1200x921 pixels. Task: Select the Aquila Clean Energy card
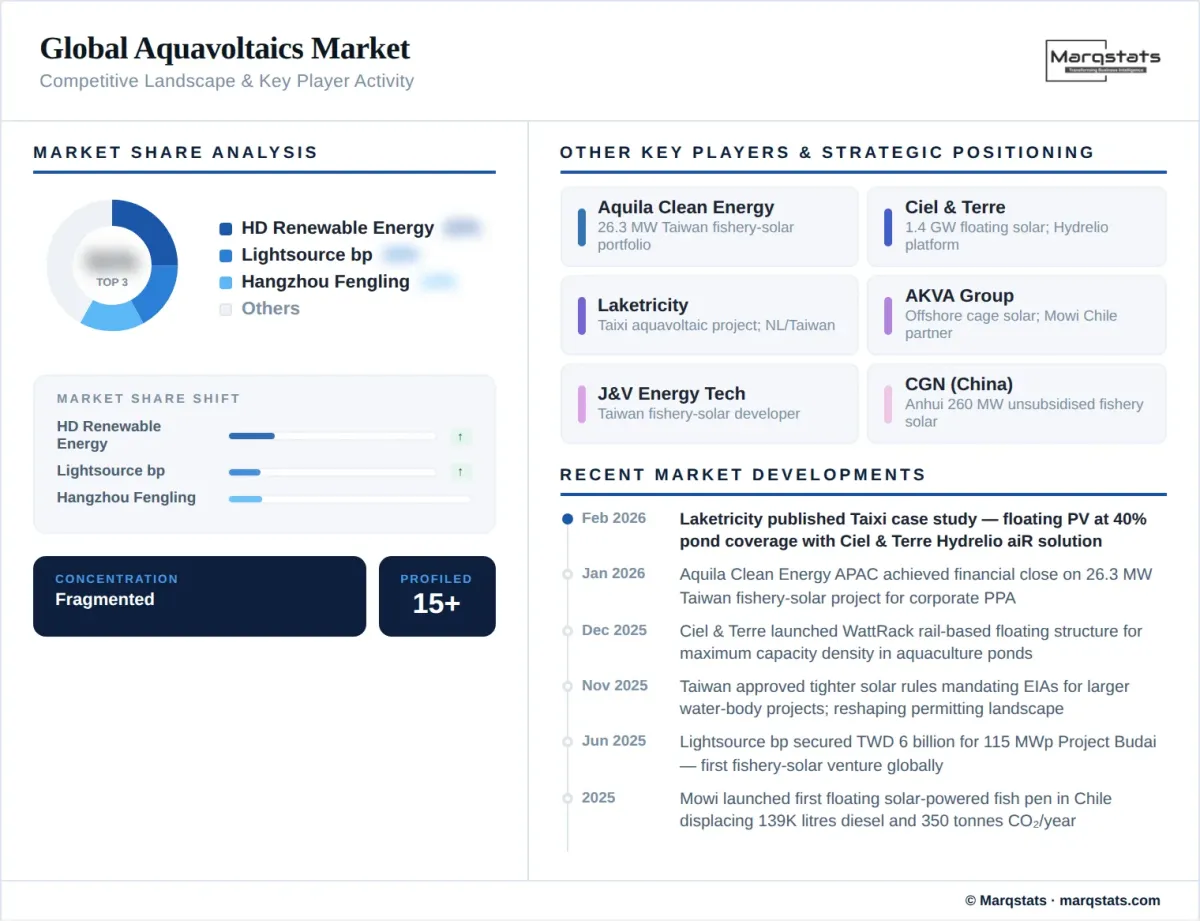710,226
